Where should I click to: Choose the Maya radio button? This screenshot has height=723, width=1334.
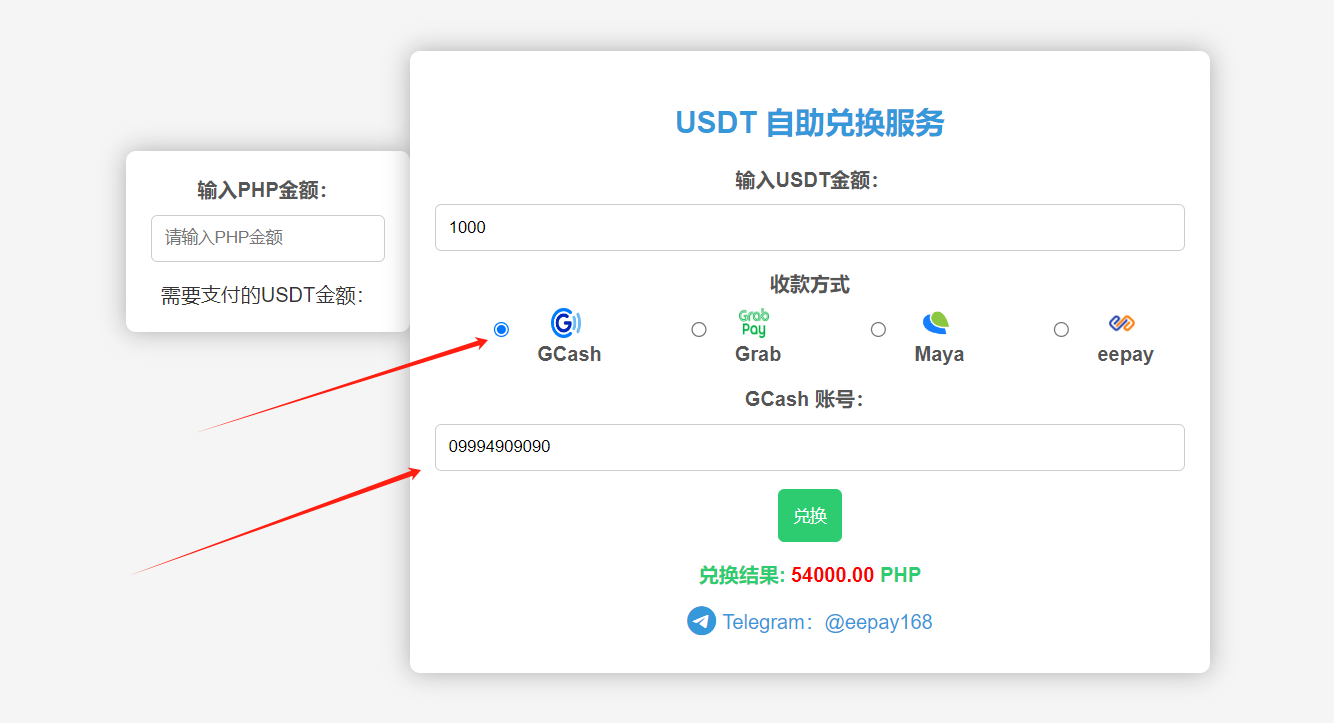click(x=878, y=329)
